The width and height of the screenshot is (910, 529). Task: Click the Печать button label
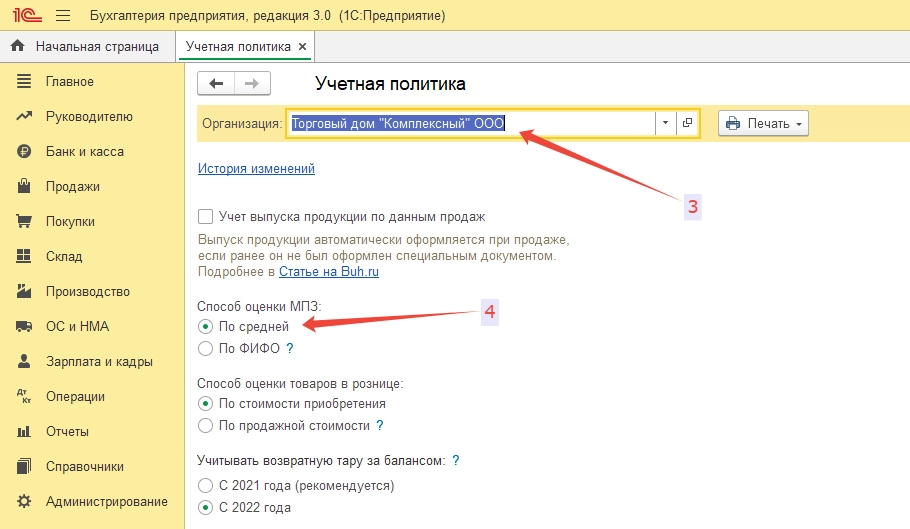(x=768, y=124)
